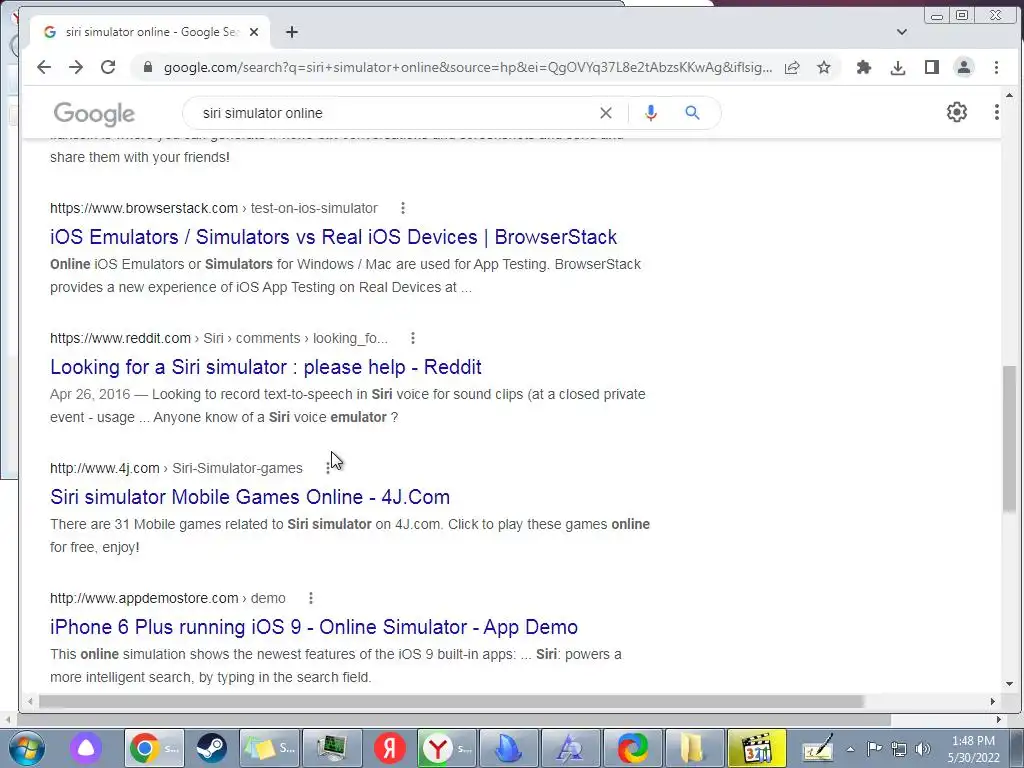The image size is (1024, 768).
Task: Open Chrome profile avatar
Action: (x=964, y=67)
